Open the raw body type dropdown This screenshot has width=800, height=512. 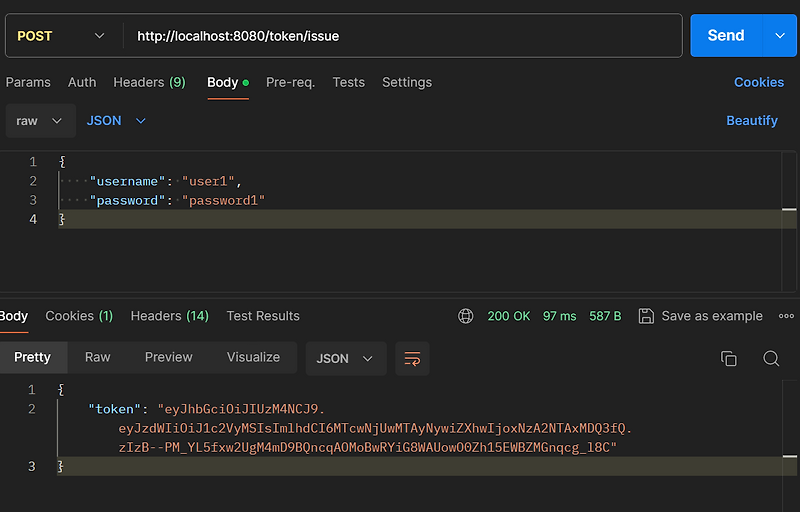click(40, 121)
